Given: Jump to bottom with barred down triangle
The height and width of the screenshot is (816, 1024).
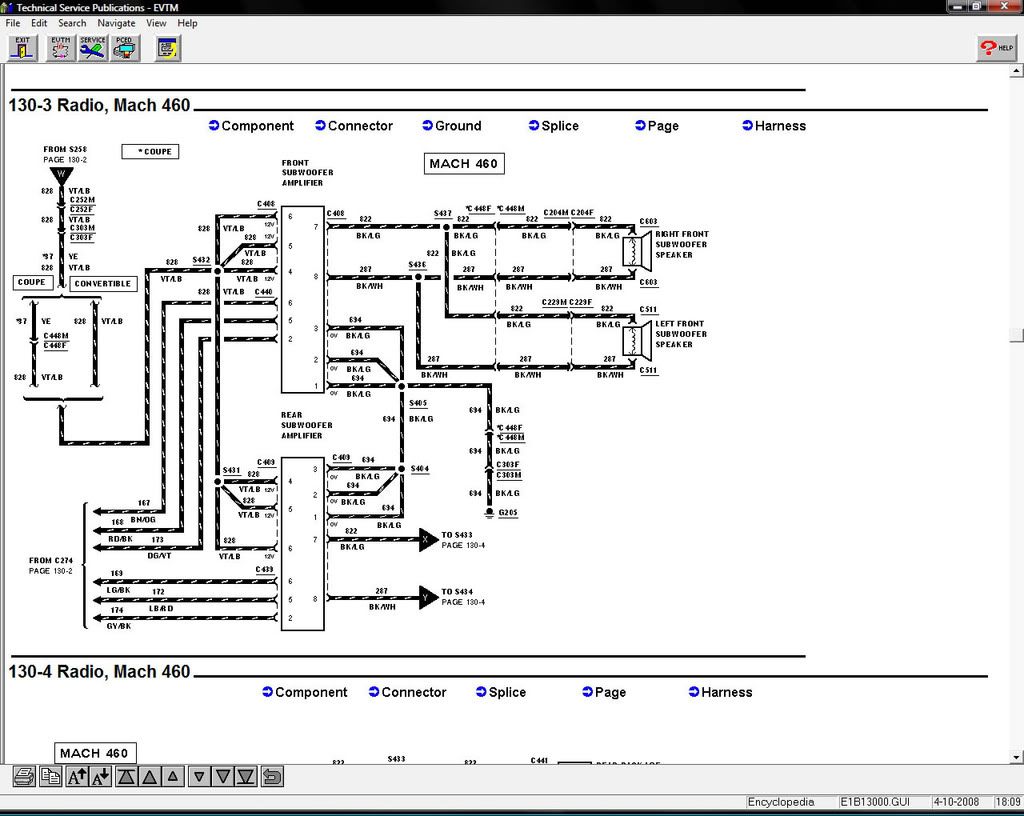Looking at the screenshot, I should tap(246, 777).
